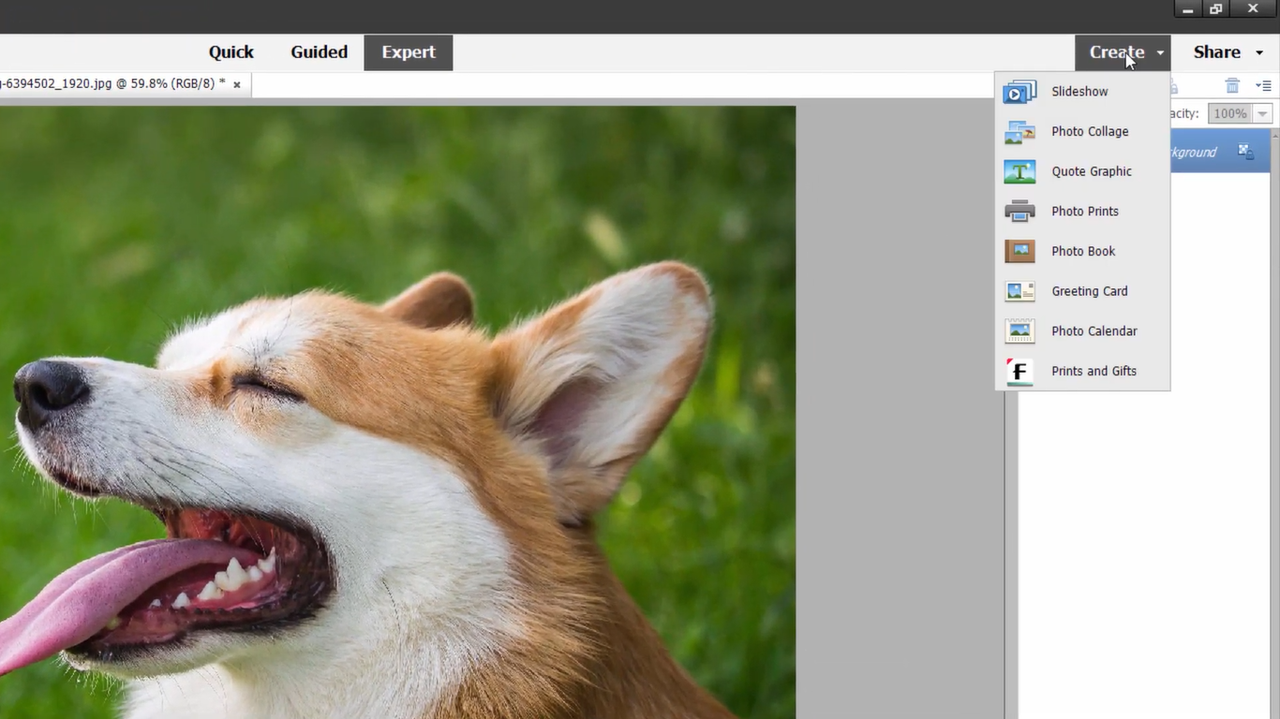Click the Photo Prints printer icon
Viewport: 1280px width, 719px height.
point(1019,212)
